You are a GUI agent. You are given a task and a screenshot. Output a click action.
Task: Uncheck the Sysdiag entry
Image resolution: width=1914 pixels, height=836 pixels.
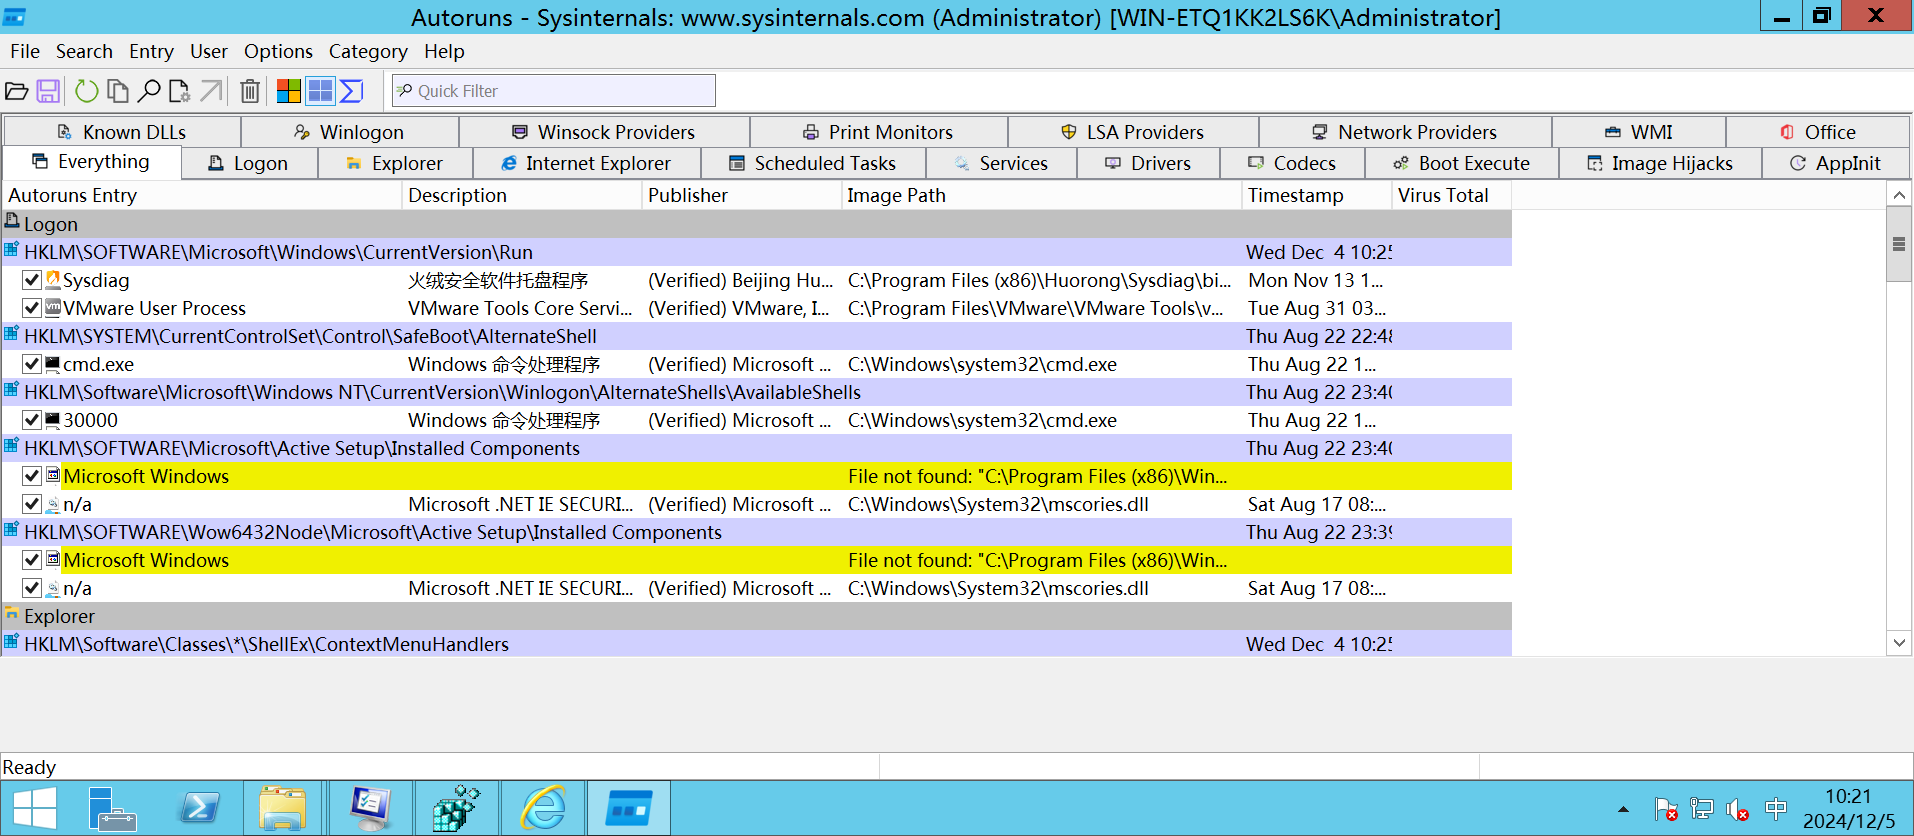32,280
